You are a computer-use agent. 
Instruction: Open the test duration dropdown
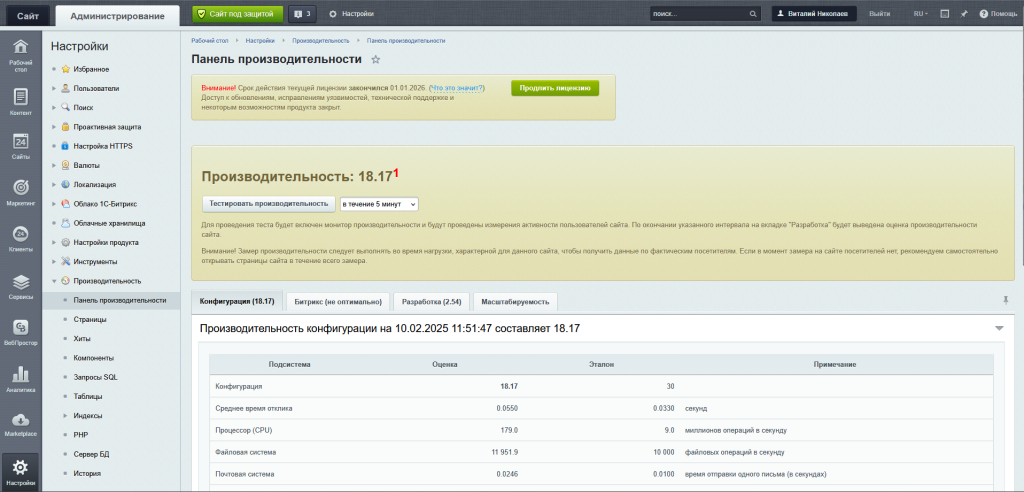coord(379,204)
